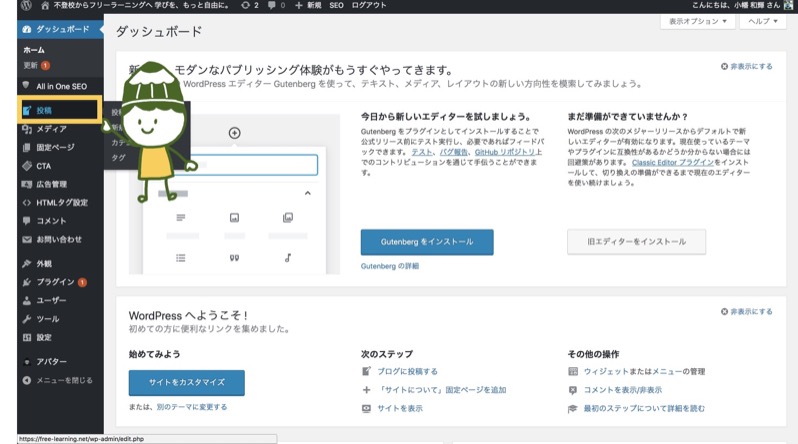Click the Gutenberg をインストール button
Screen dimensions: 798x444
pos(427,242)
